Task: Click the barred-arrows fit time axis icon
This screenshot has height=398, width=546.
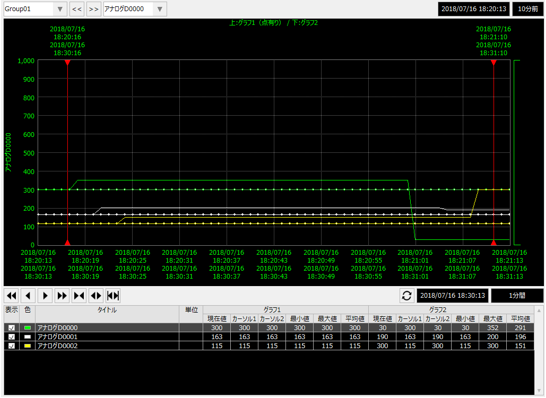Action: click(113, 296)
